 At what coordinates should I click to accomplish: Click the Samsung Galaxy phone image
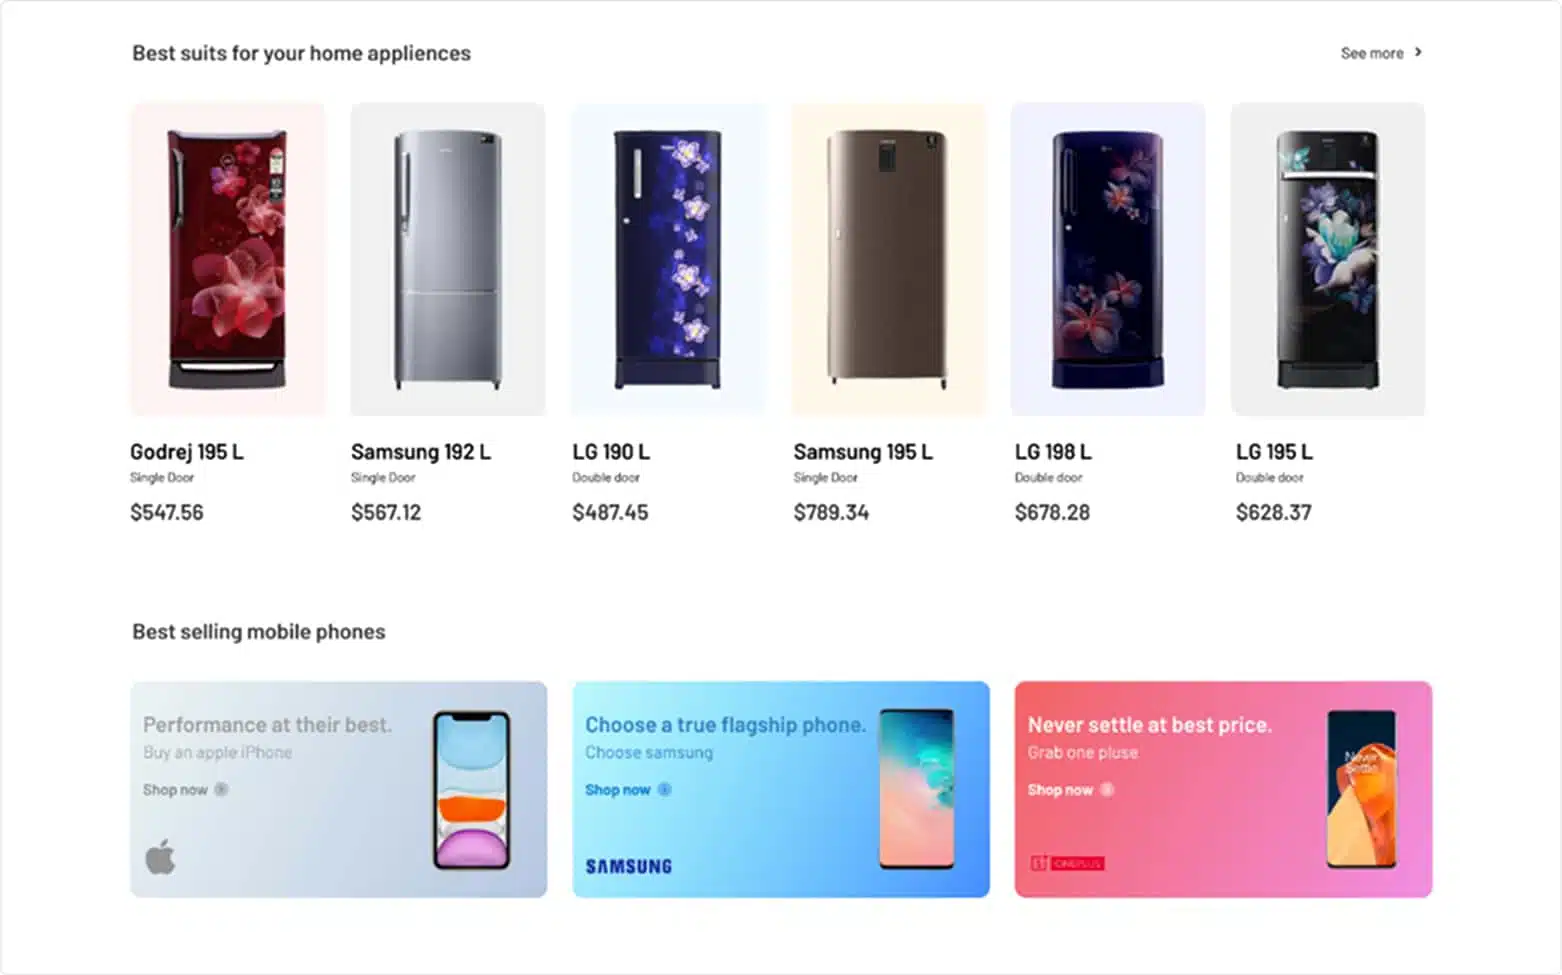(x=916, y=789)
